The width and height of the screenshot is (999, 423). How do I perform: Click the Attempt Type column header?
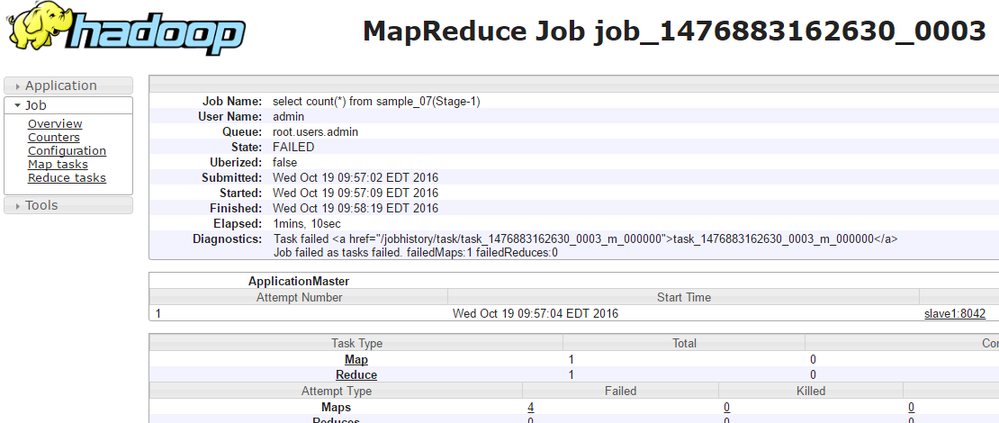coord(336,391)
